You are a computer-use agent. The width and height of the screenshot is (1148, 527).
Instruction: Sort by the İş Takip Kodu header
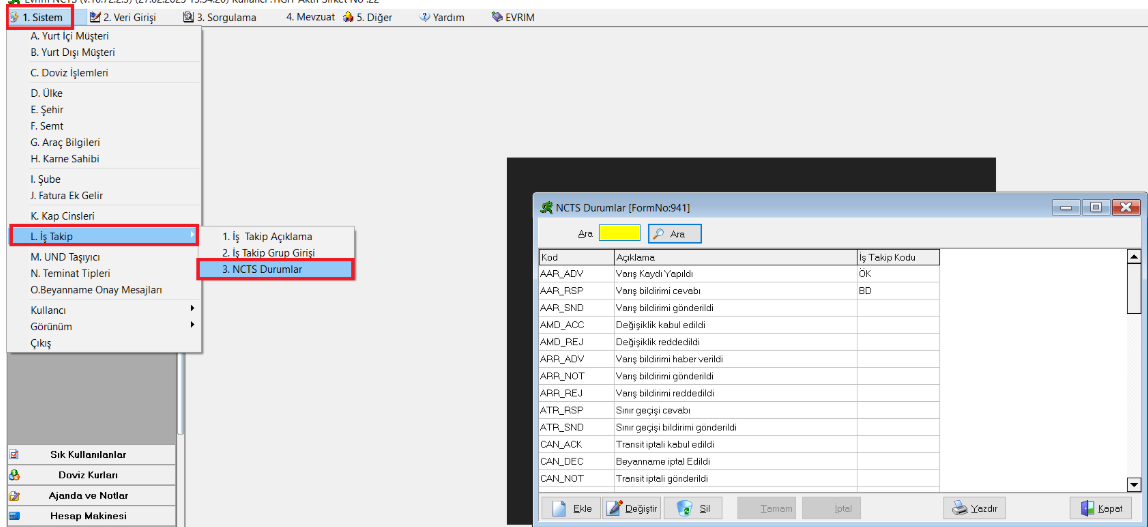click(898, 257)
